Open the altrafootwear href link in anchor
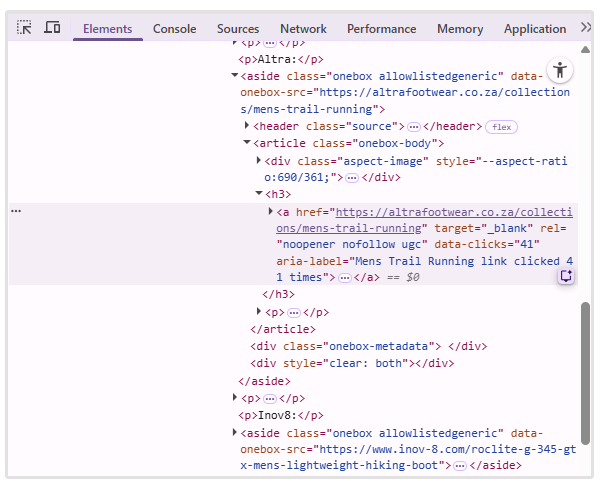The height and width of the screenshot is (490, 600). pyautogui.click(x=453, y=212)
